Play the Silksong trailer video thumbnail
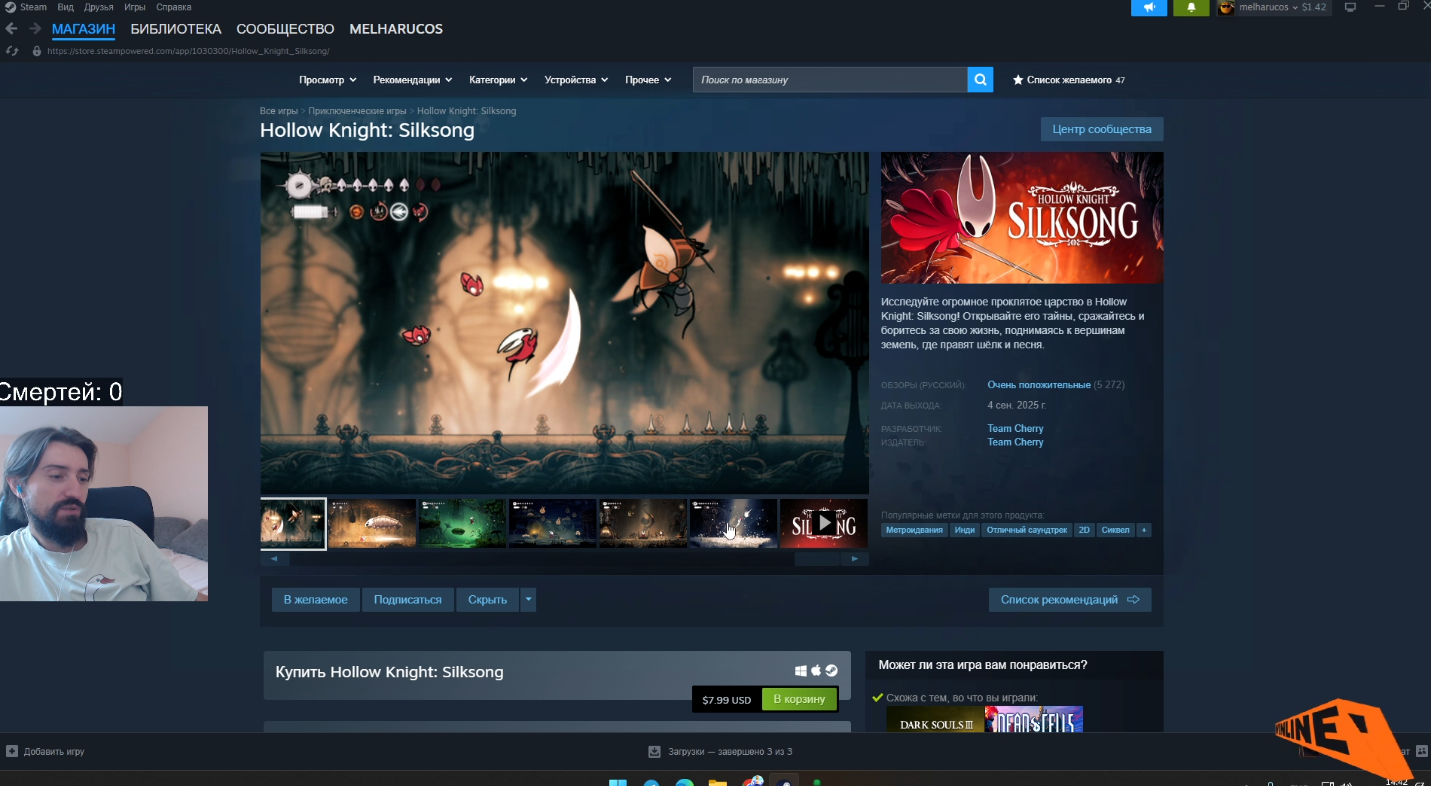The width and height of the screenshot is (1431, 786). [x=824, y=523]
